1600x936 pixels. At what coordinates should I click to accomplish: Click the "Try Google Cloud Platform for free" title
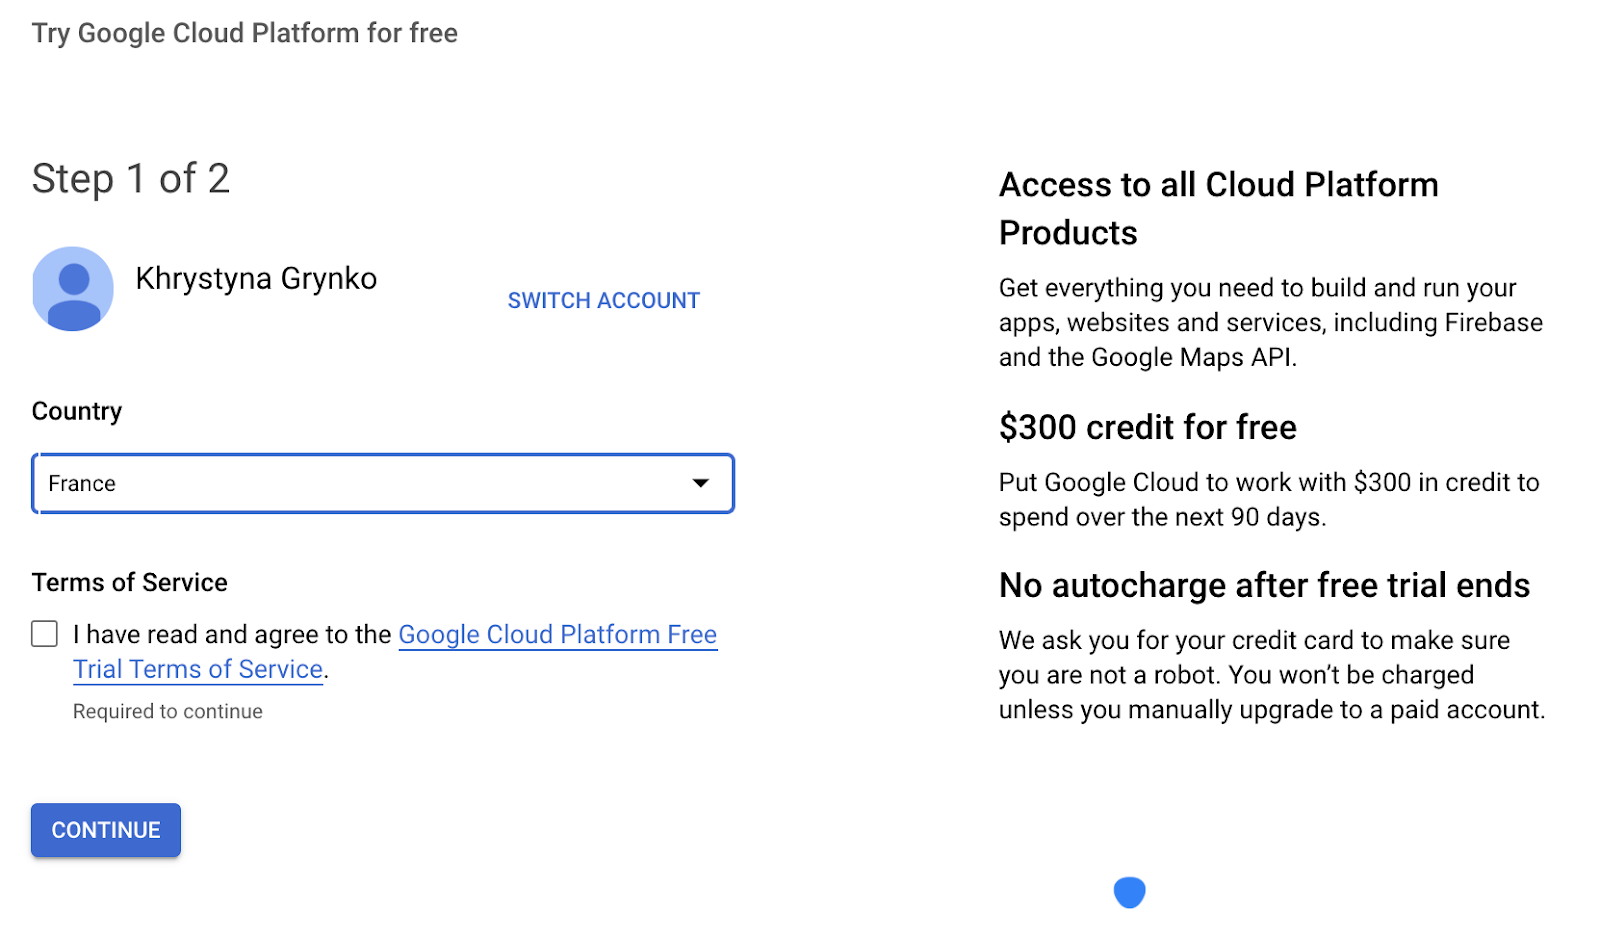click(245, 33)
